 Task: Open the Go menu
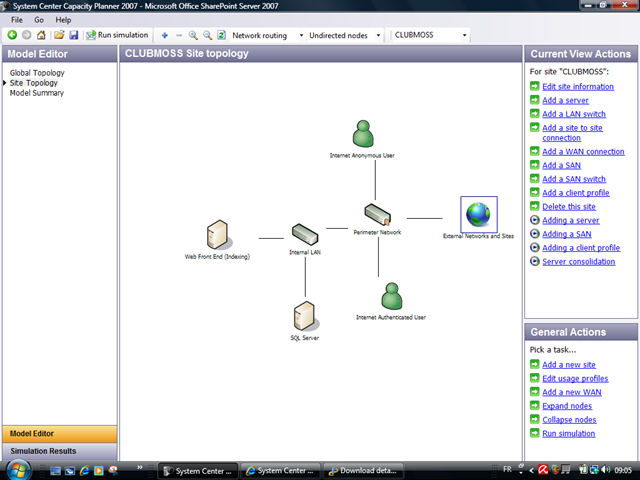pyautogui.click(x=39, y=20)
